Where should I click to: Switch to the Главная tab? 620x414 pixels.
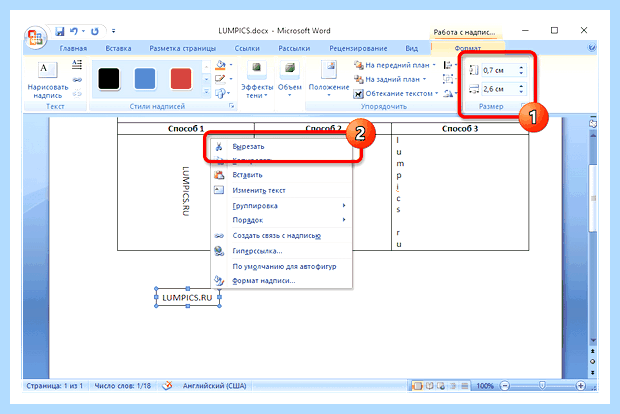tap(73, 48)
